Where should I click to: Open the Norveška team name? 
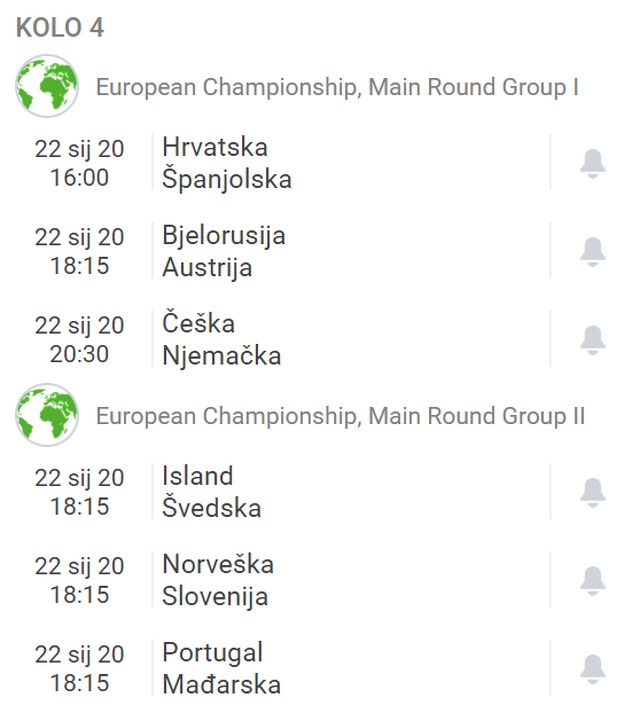tap(218, 564)
